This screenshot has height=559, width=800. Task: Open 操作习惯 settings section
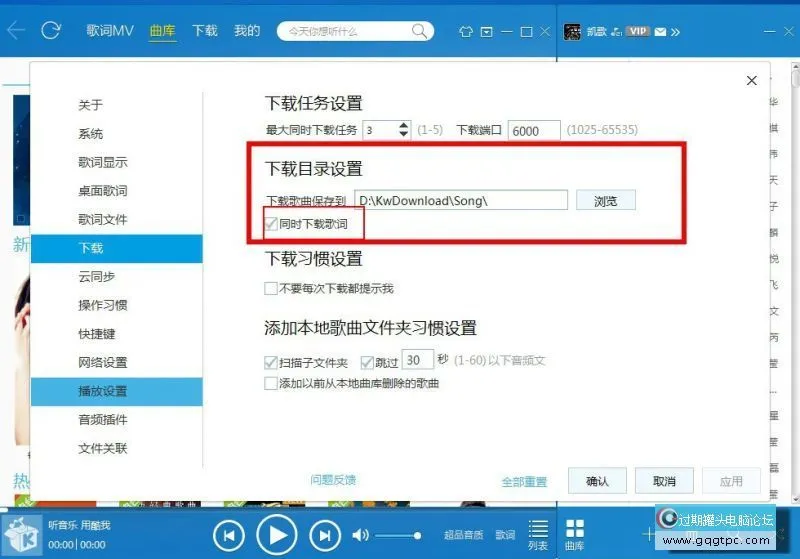click(x=117, y=305)
